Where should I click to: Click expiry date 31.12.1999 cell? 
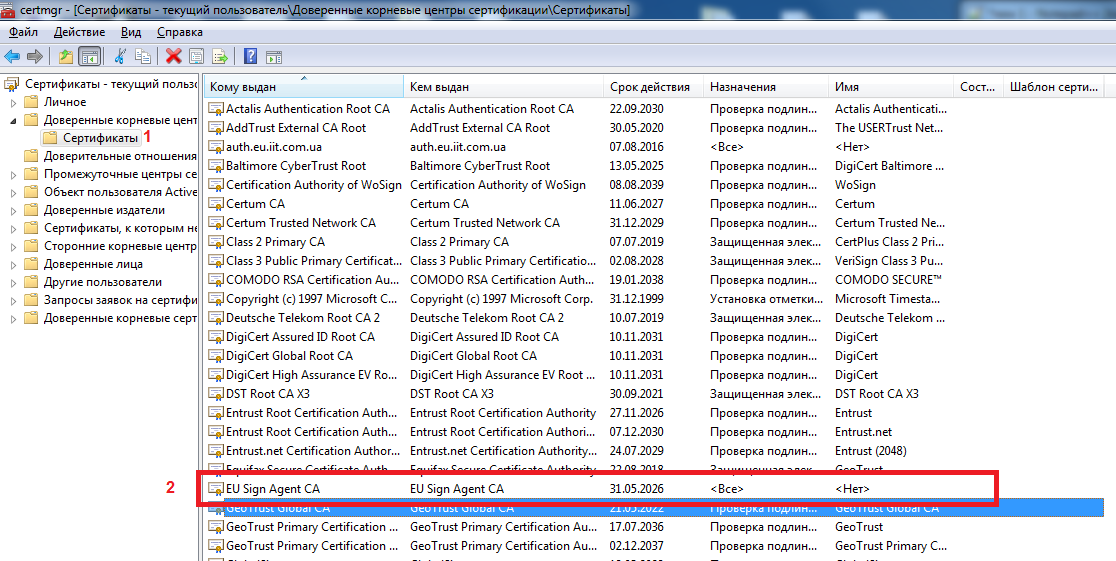coord(637,299)
